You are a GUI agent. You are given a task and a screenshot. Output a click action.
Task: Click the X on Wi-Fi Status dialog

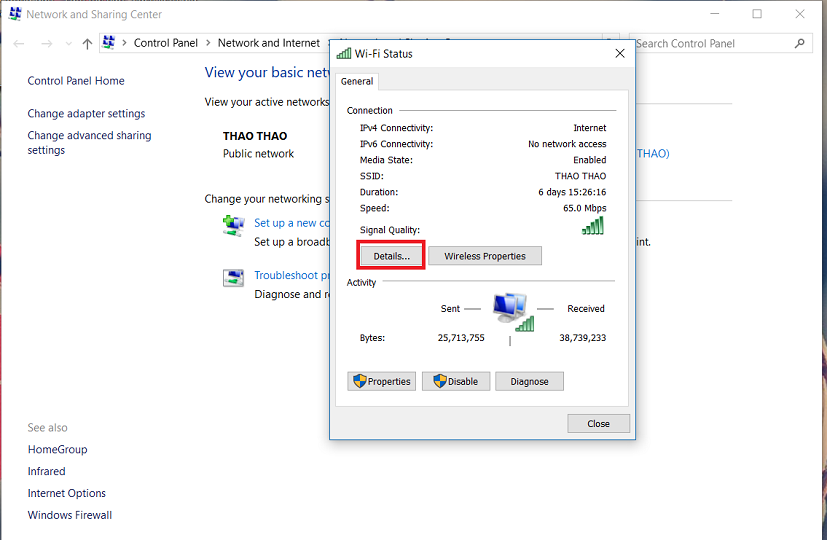coord(620,53)
